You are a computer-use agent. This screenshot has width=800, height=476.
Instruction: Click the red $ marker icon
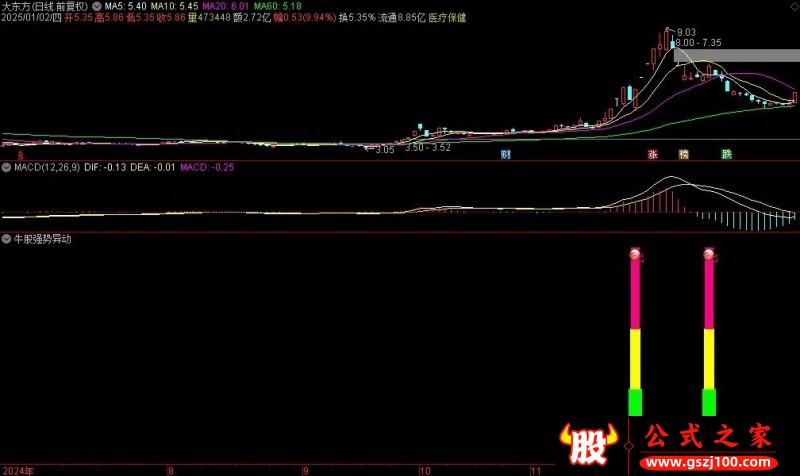pyautogui.click(x=20, y=155)
